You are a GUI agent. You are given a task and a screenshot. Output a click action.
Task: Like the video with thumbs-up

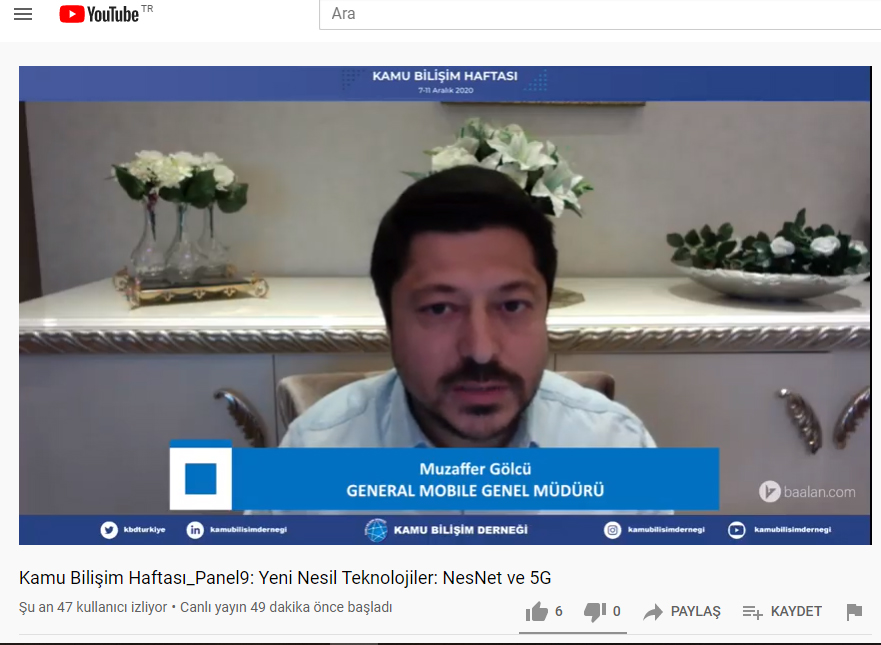[537, 612]
